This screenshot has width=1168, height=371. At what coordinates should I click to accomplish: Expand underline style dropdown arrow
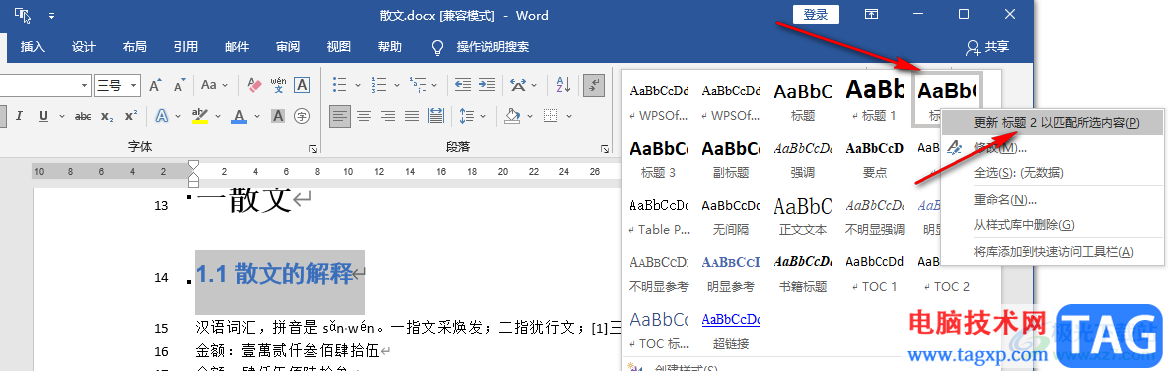pyautogui.click(x=61, y=115)
